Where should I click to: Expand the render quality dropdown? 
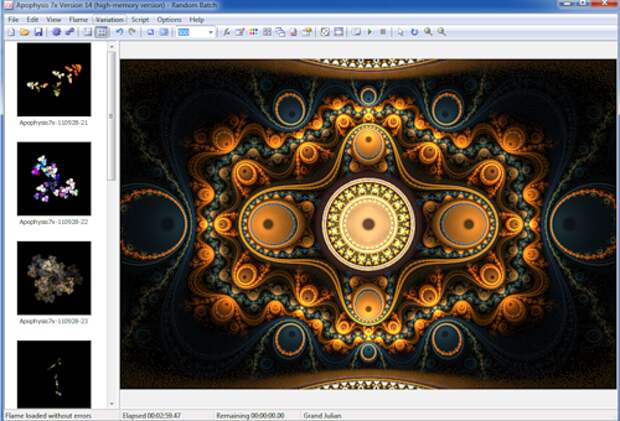(x=211, y=32)
